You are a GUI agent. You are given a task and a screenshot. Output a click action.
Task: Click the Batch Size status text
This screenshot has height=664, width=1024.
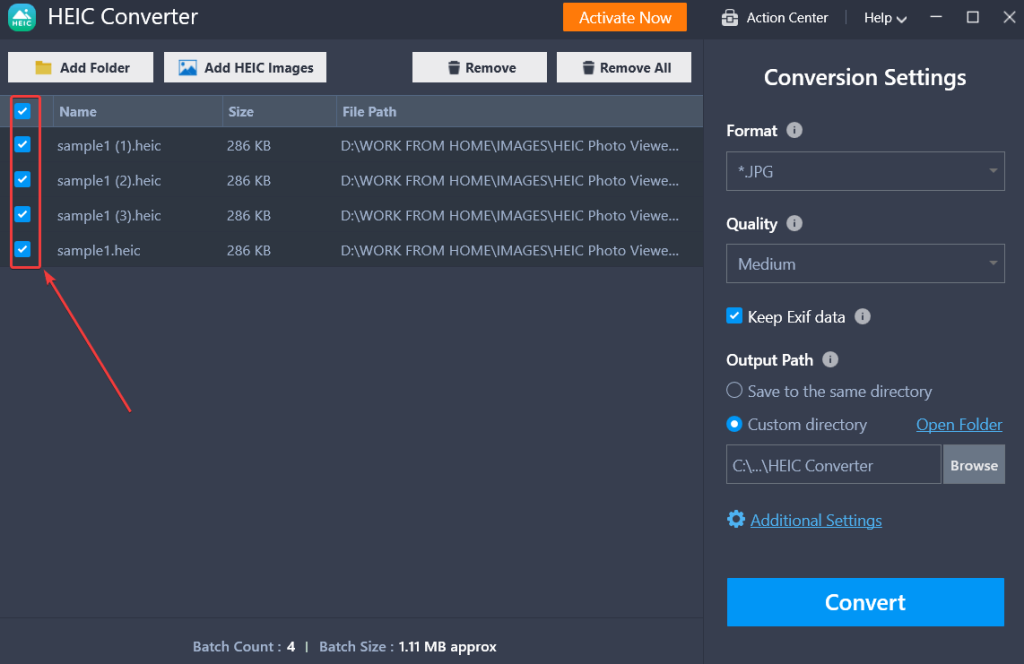click(x=408, y=646)
